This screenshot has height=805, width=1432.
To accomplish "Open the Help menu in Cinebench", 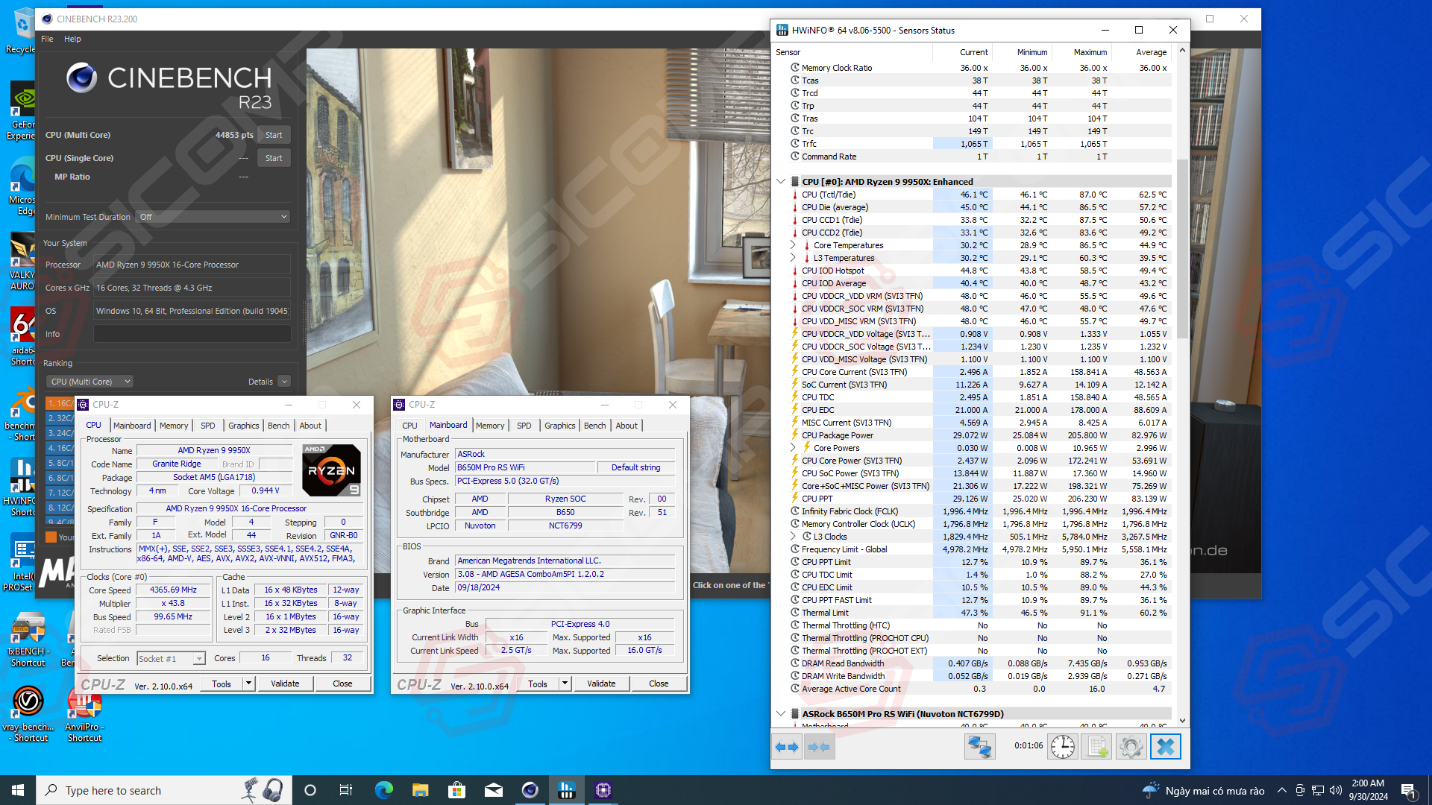I will (73, 39).
